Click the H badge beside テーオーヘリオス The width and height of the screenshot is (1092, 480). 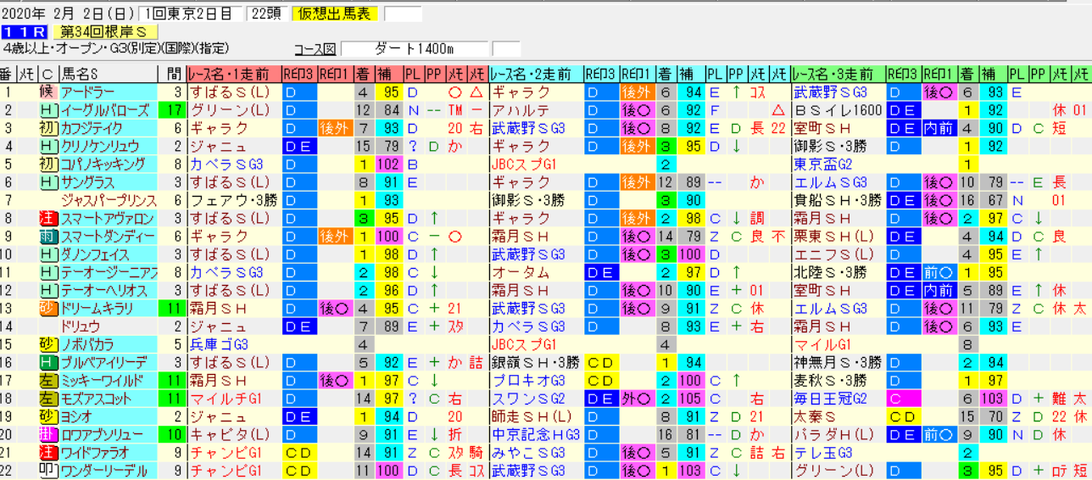pos(47,291)
